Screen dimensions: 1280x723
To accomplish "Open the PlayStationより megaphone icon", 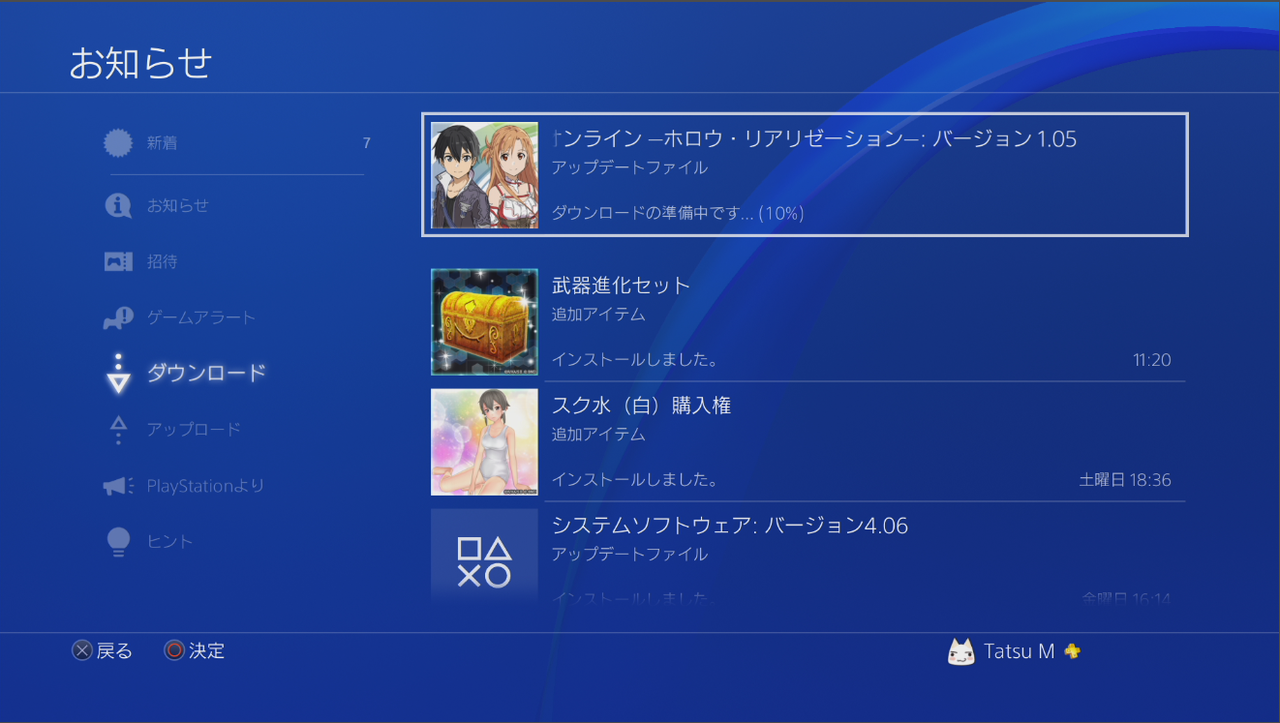I will click(x=118, y=486).
